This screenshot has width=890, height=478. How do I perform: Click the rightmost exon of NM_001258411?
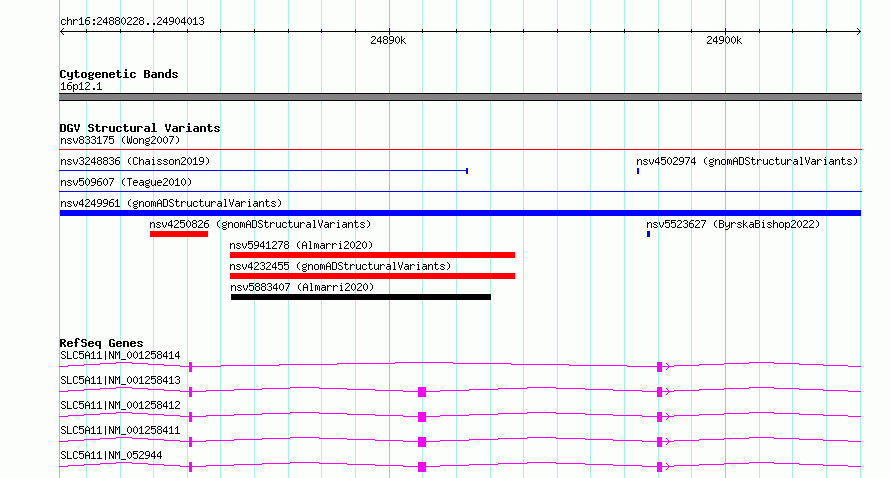pyautogui.click(x=660, y=442)
